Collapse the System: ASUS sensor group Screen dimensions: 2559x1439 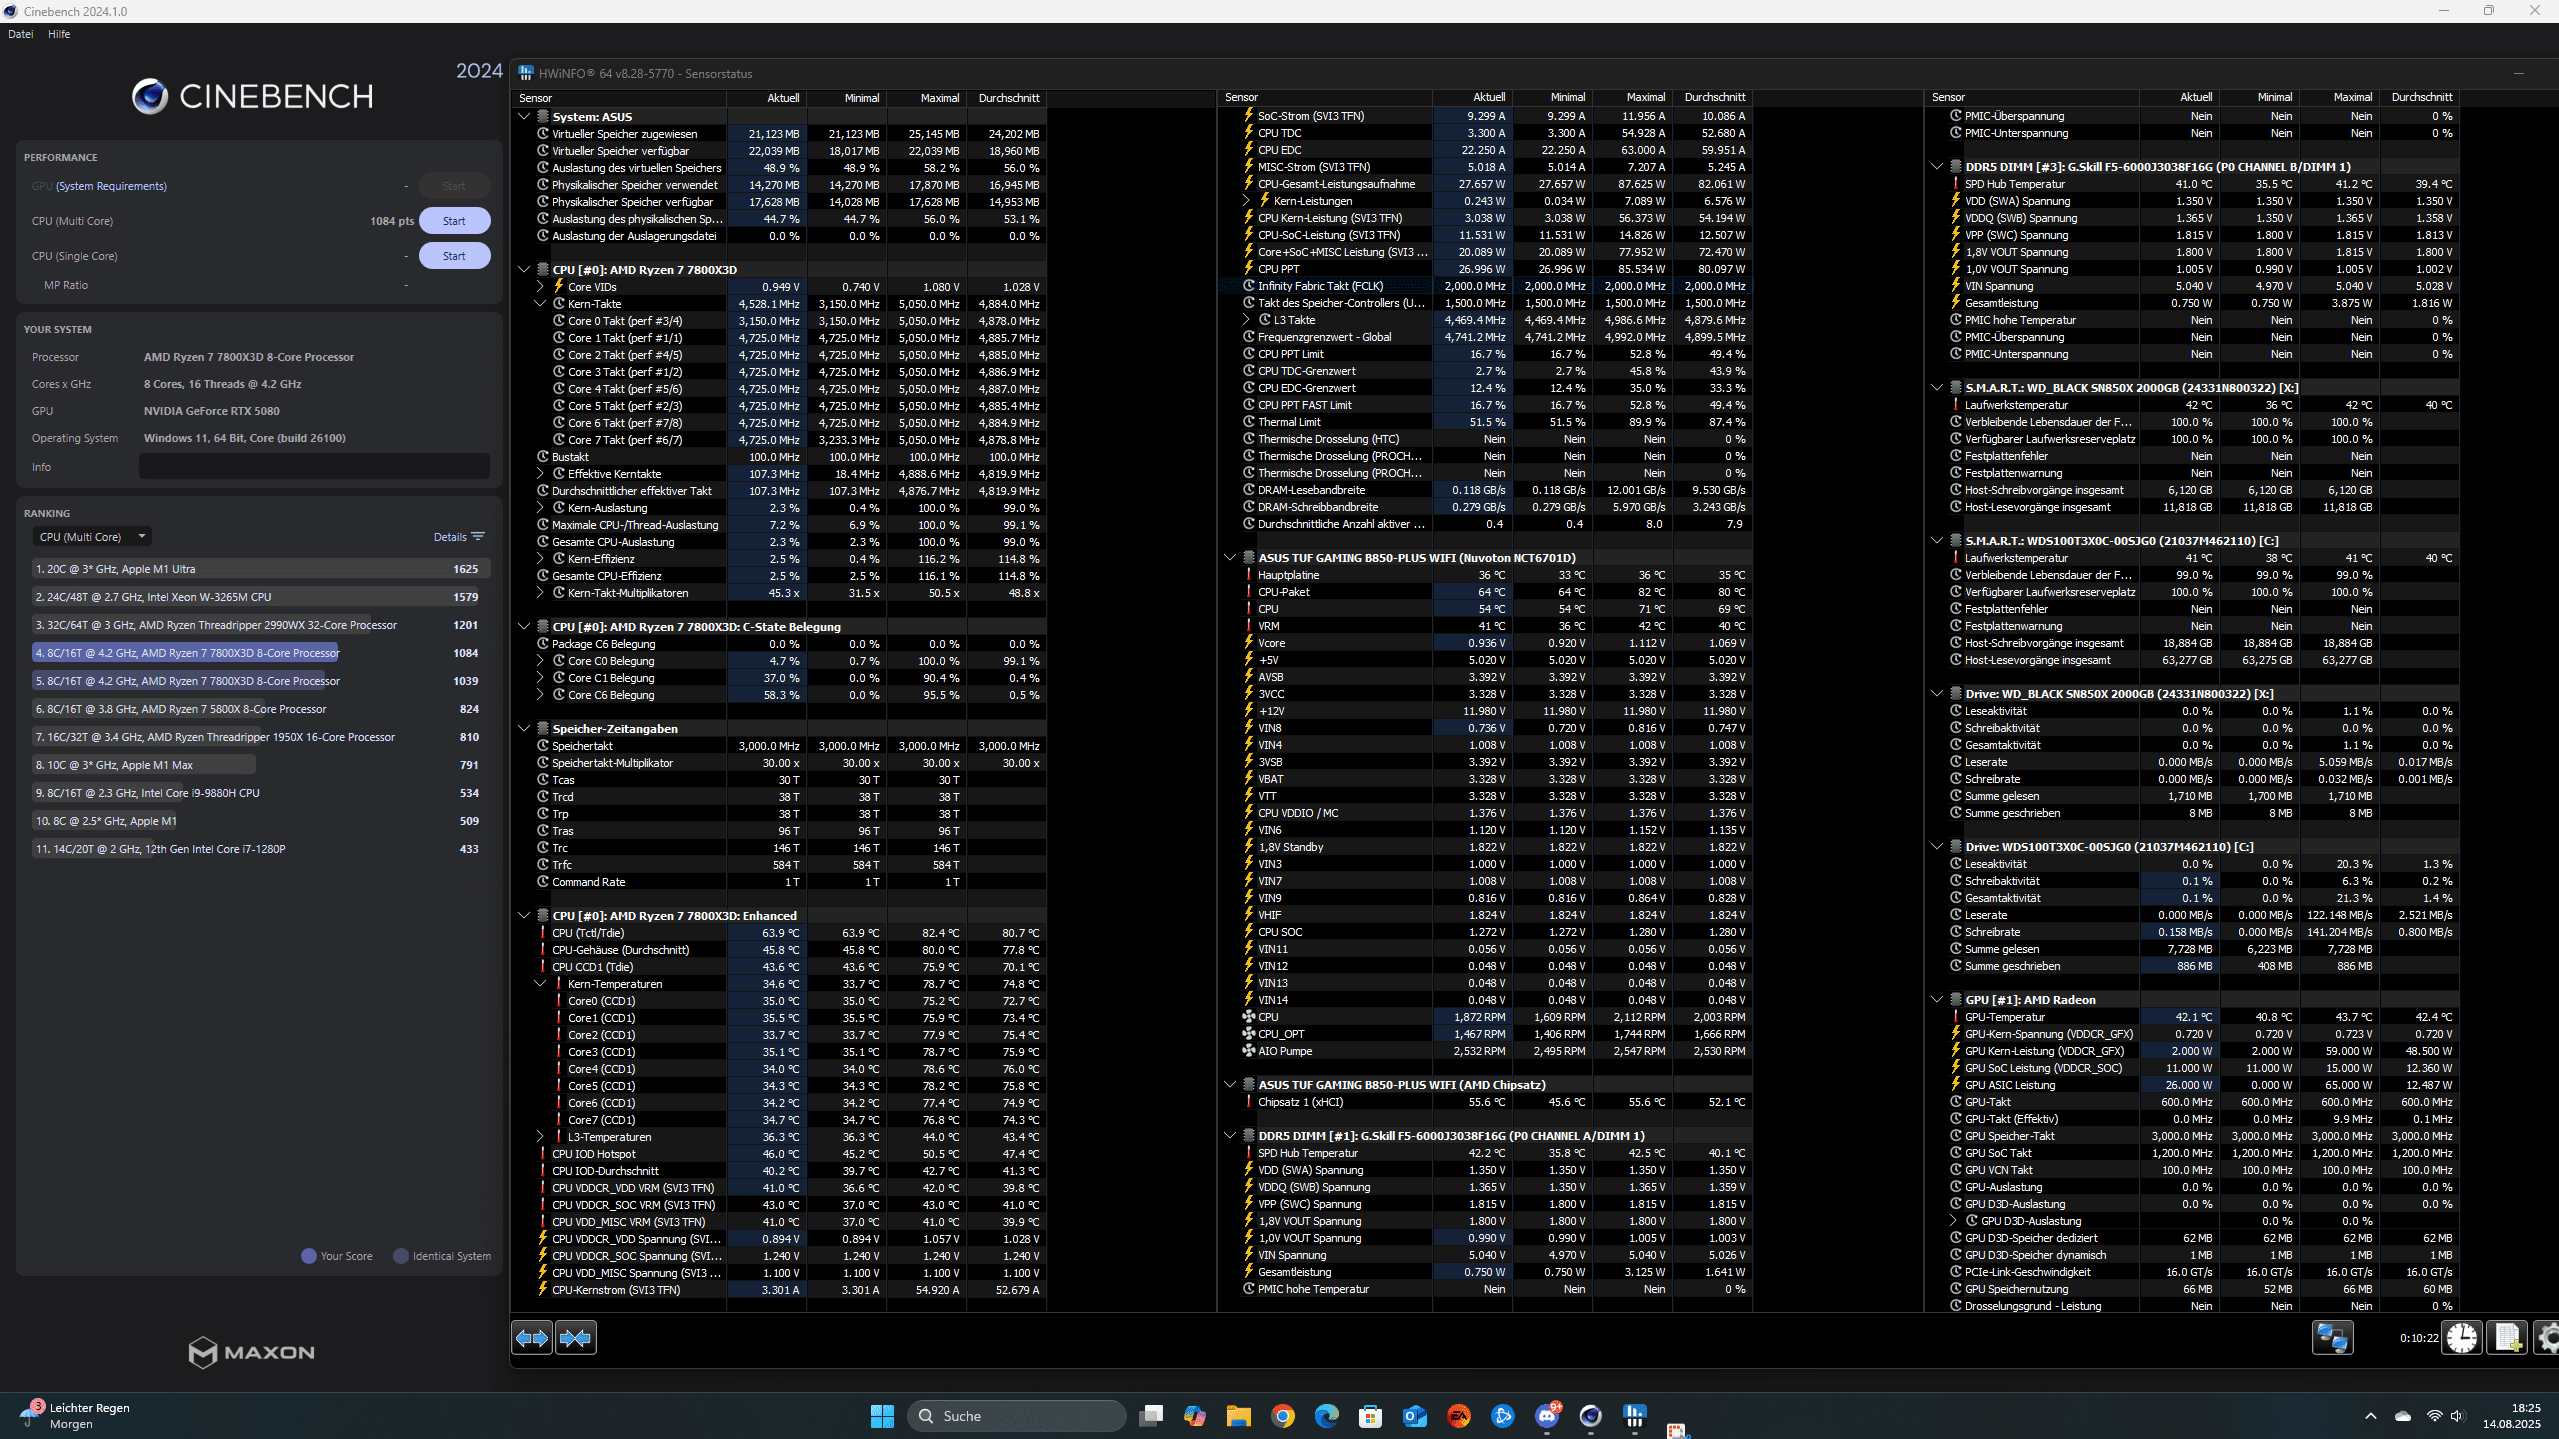(x=524, y=117)
